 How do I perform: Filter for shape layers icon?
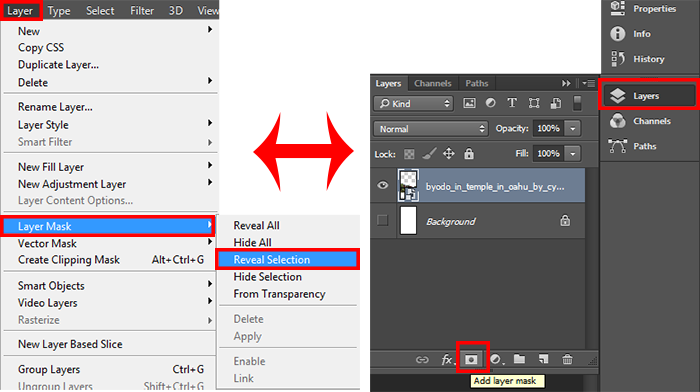[x=534, y=103]
